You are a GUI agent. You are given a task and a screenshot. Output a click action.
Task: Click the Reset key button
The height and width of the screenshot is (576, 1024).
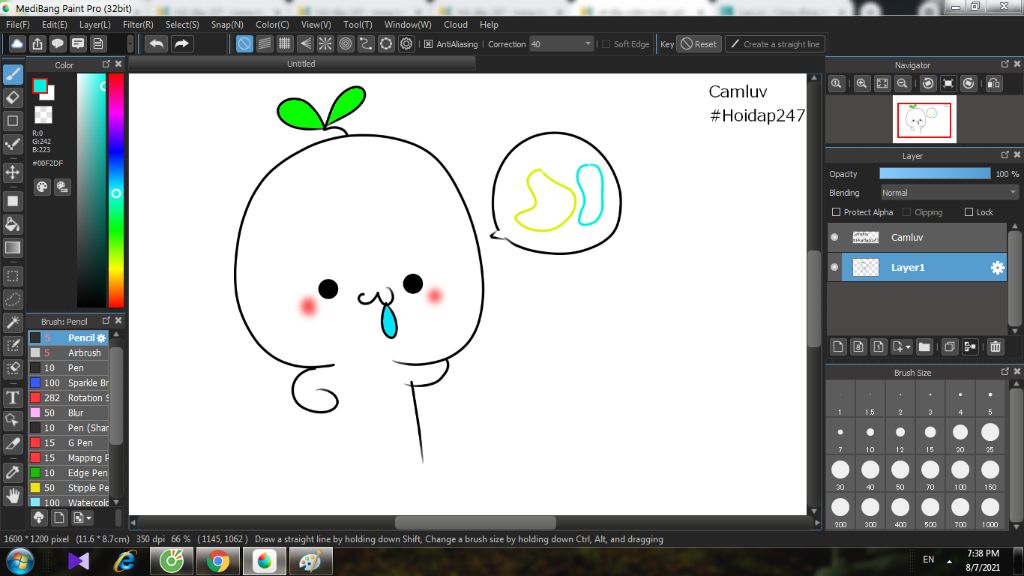(x=699, y=44)
